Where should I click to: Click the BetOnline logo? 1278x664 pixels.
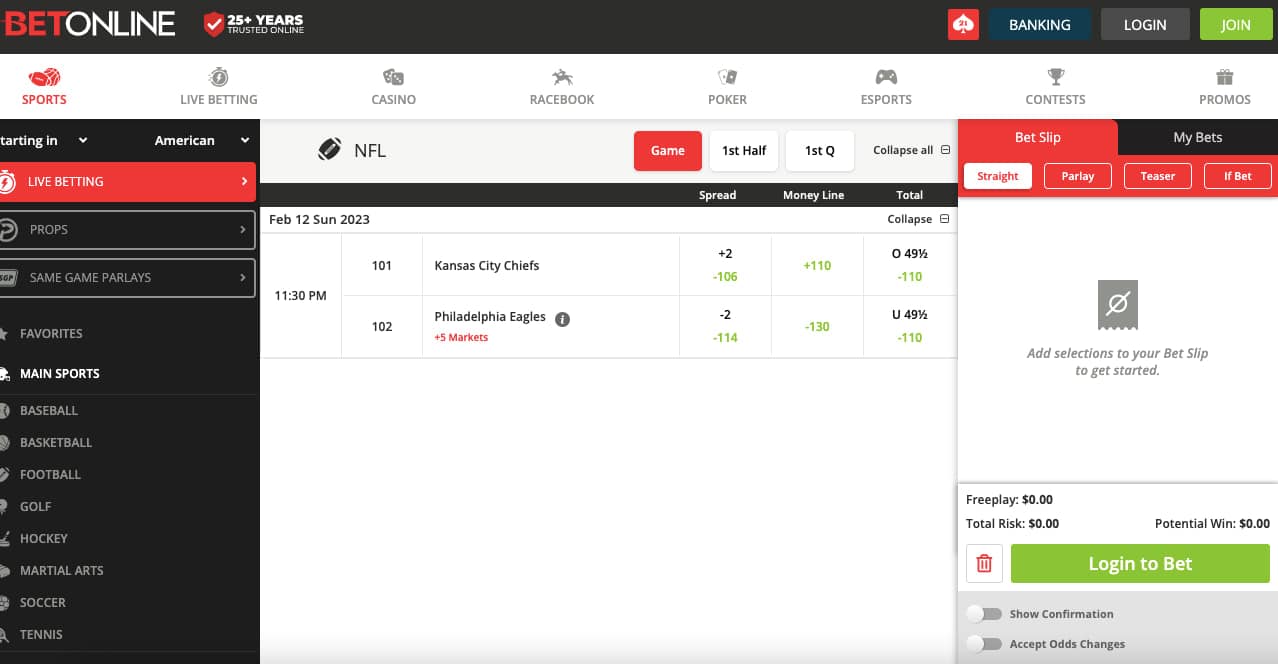tap(88, 24)
